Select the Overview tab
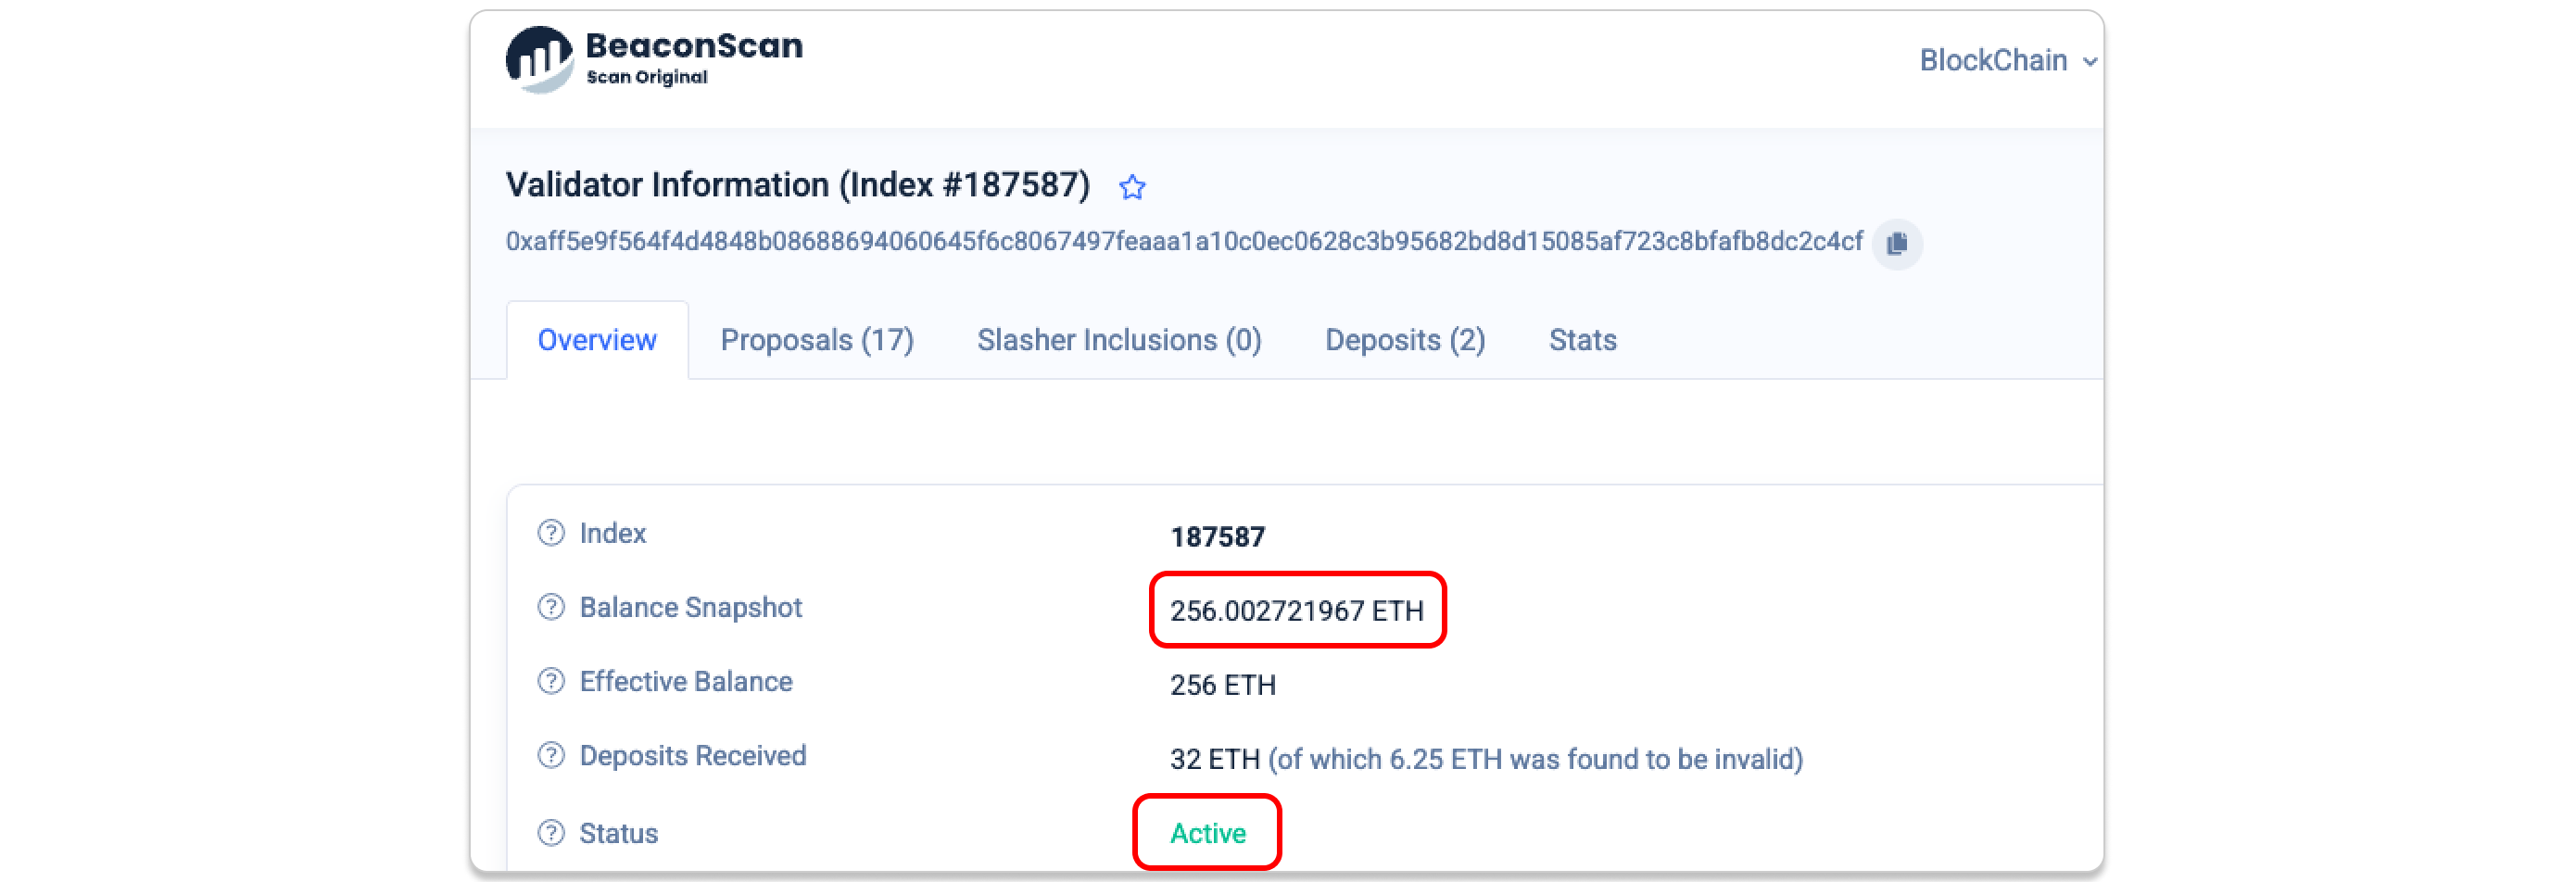The width and height of the screenshot is (2576, 882). (597, 340)
